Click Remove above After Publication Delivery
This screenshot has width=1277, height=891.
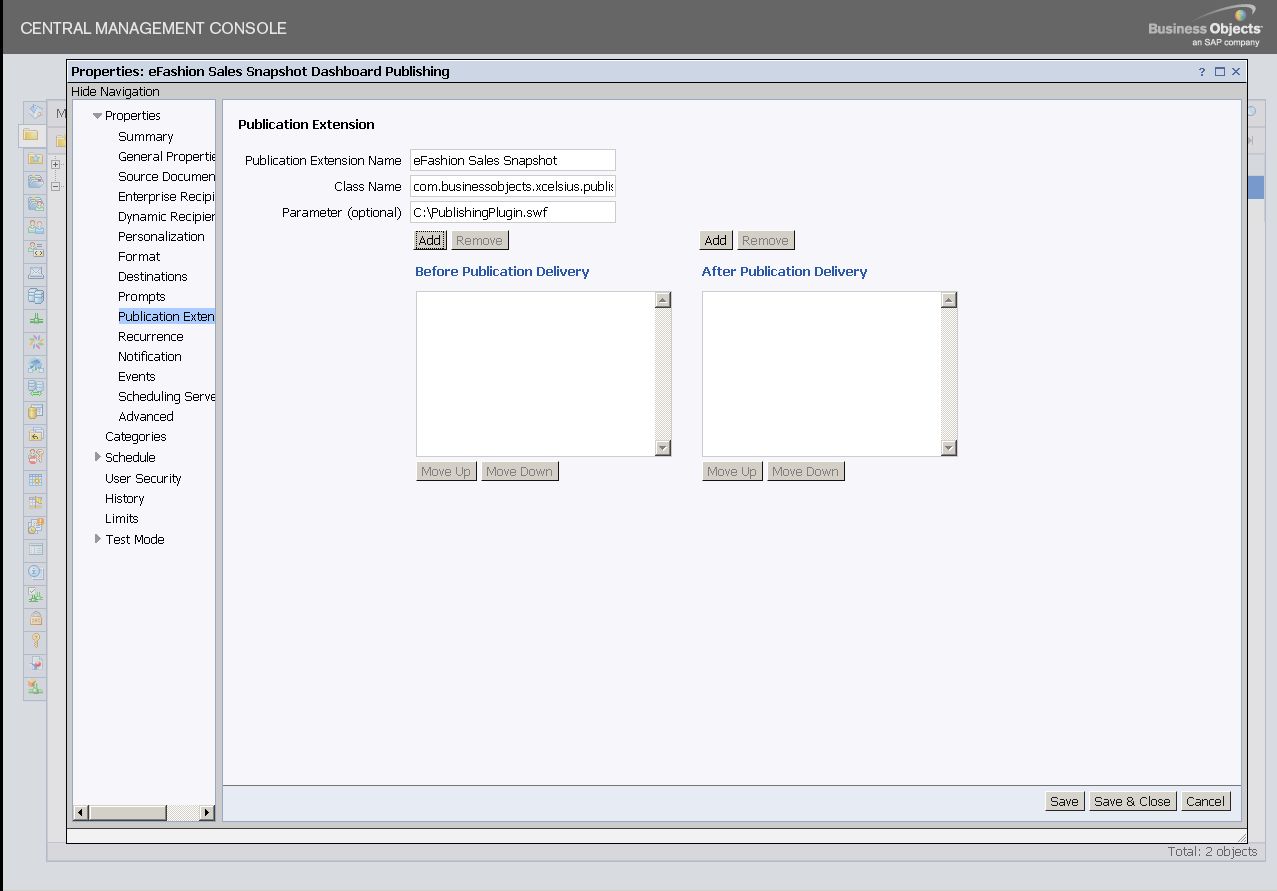pos(766,241)
